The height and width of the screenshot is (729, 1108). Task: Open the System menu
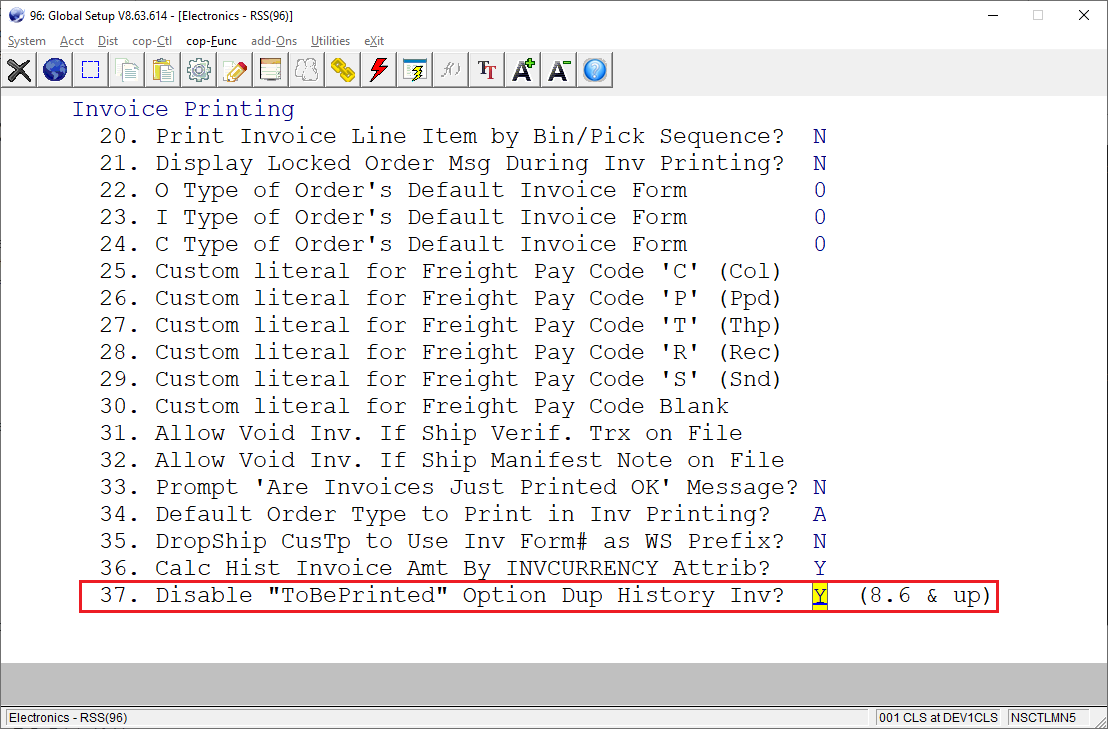pyautogui.click(x=27, y=41)
